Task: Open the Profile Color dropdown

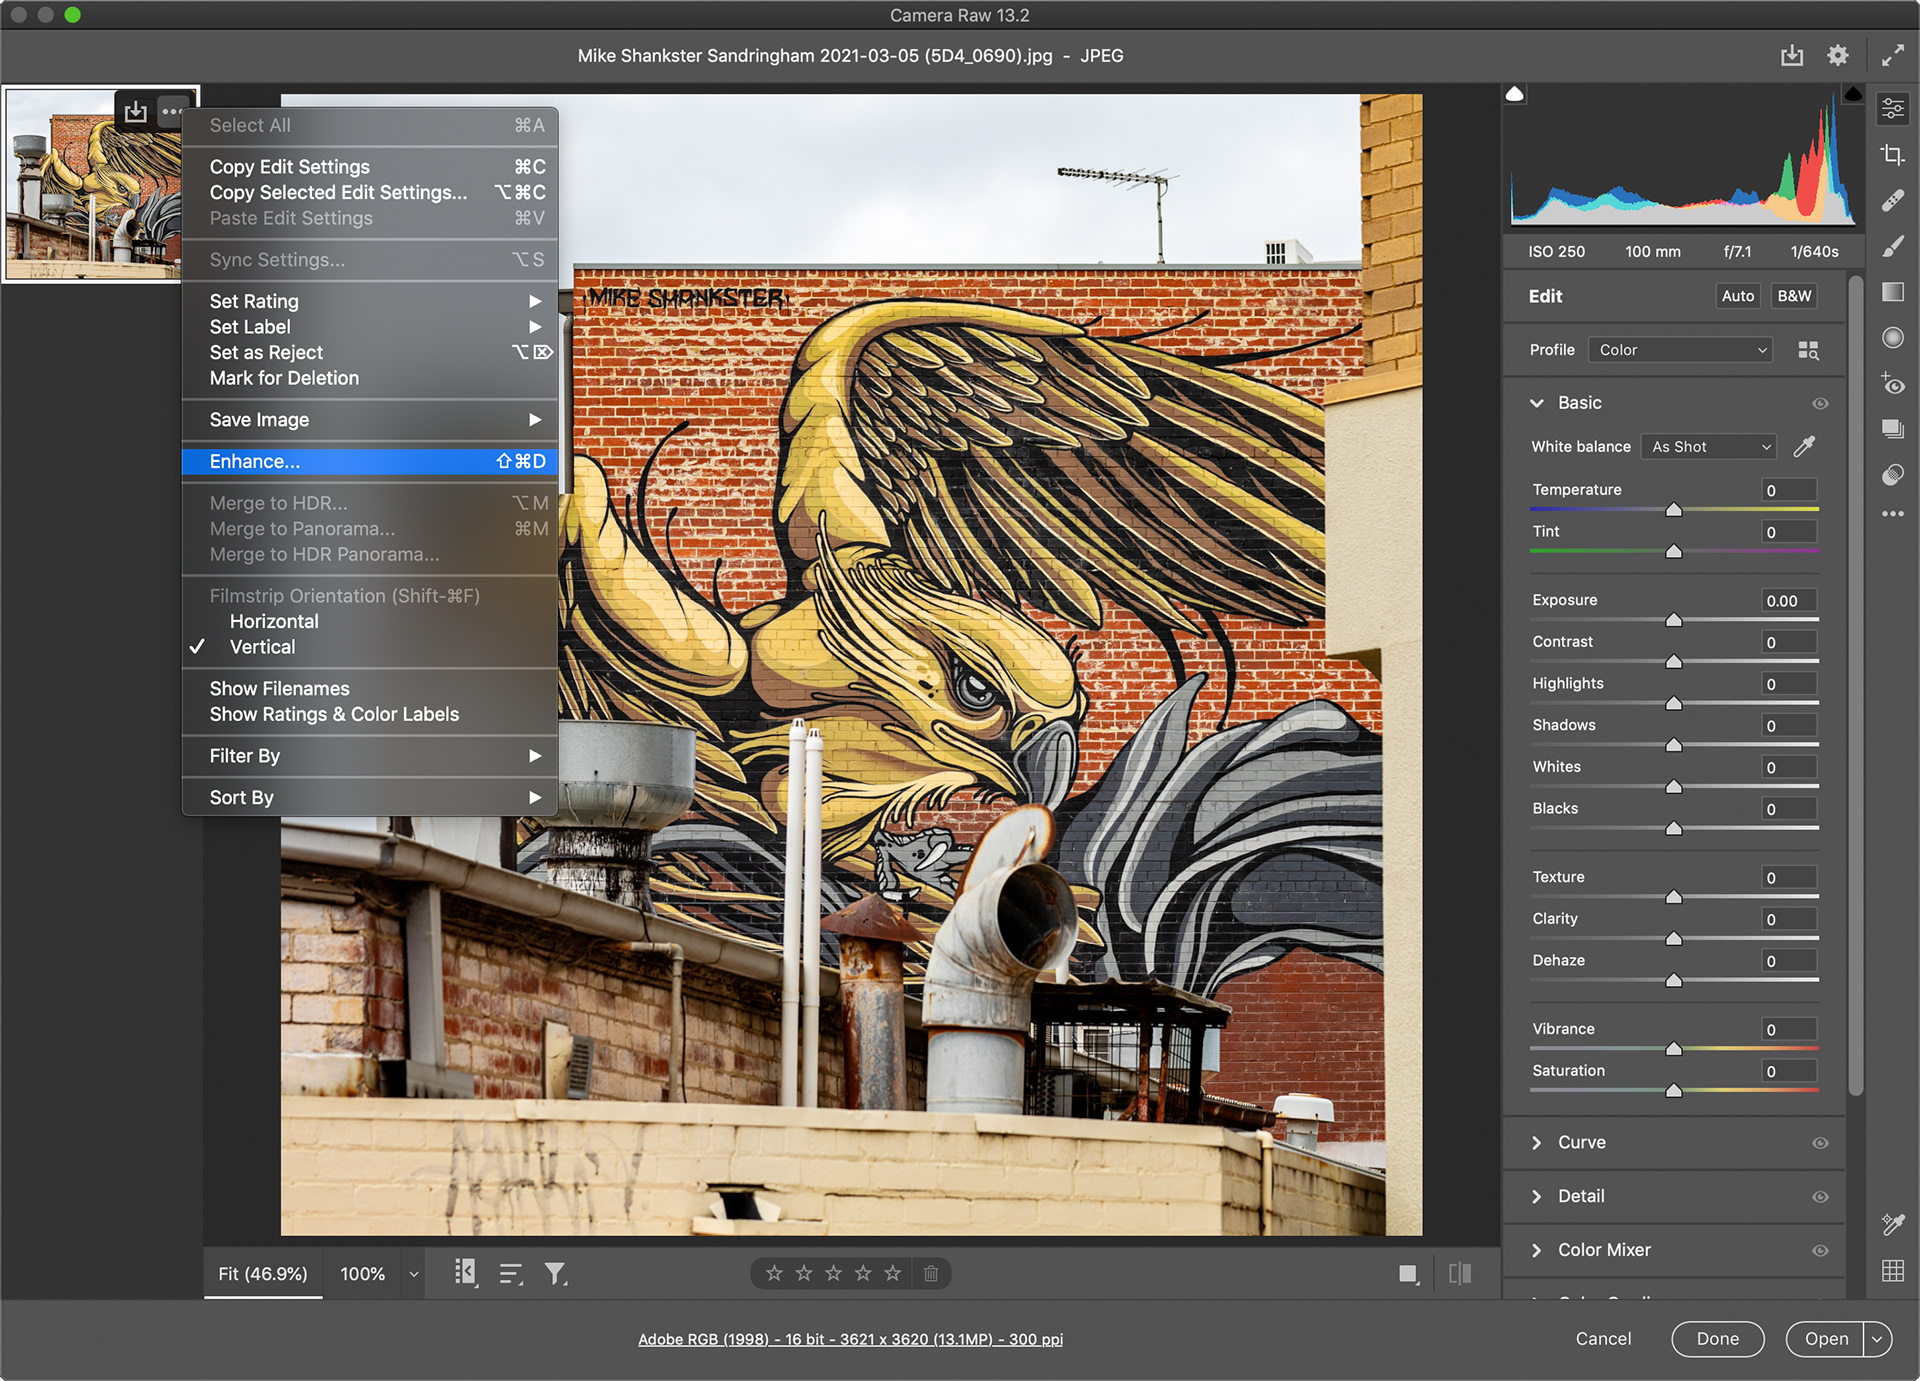Action: [x=1680, y=350]
